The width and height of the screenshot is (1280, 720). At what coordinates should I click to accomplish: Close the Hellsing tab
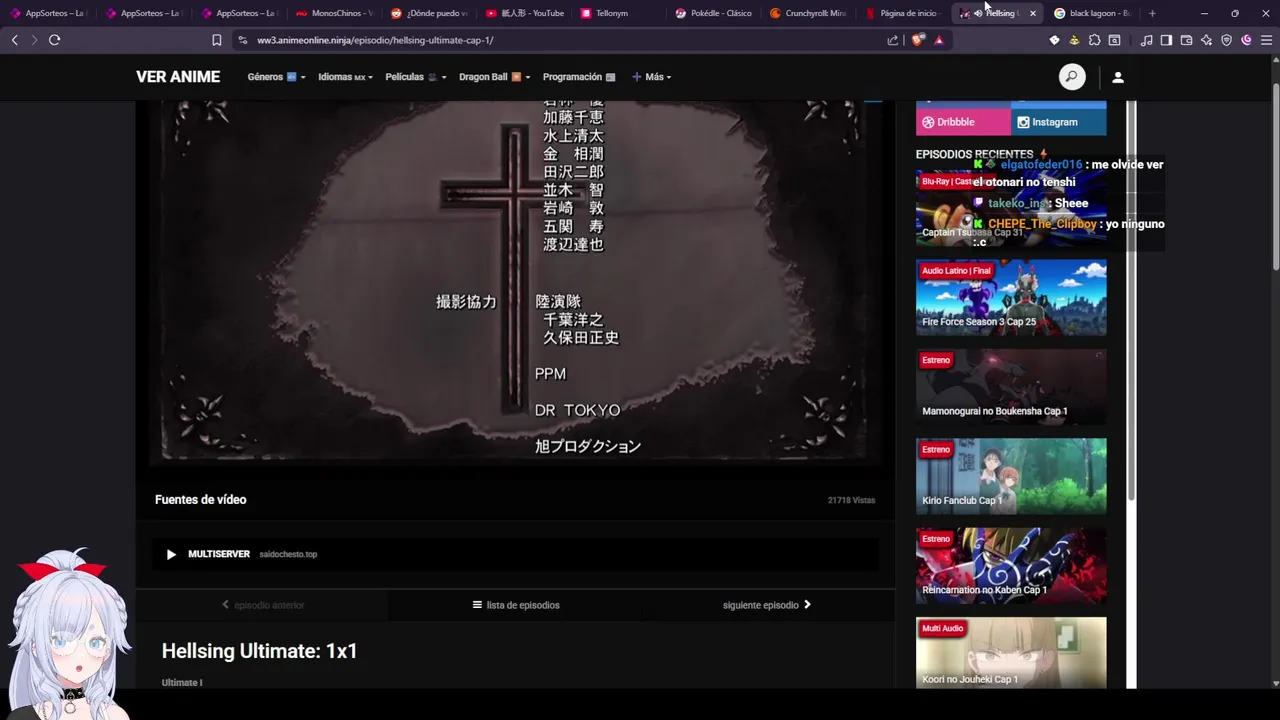click(1033, 13)
